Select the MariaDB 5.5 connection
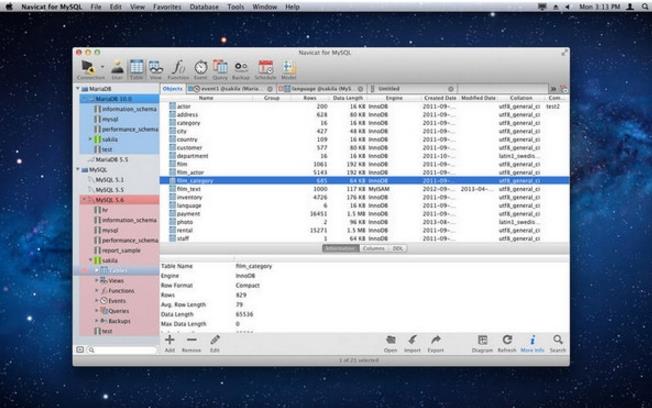Image resolution: width=652 pixels, height=408 pixels. coord(111,160)
